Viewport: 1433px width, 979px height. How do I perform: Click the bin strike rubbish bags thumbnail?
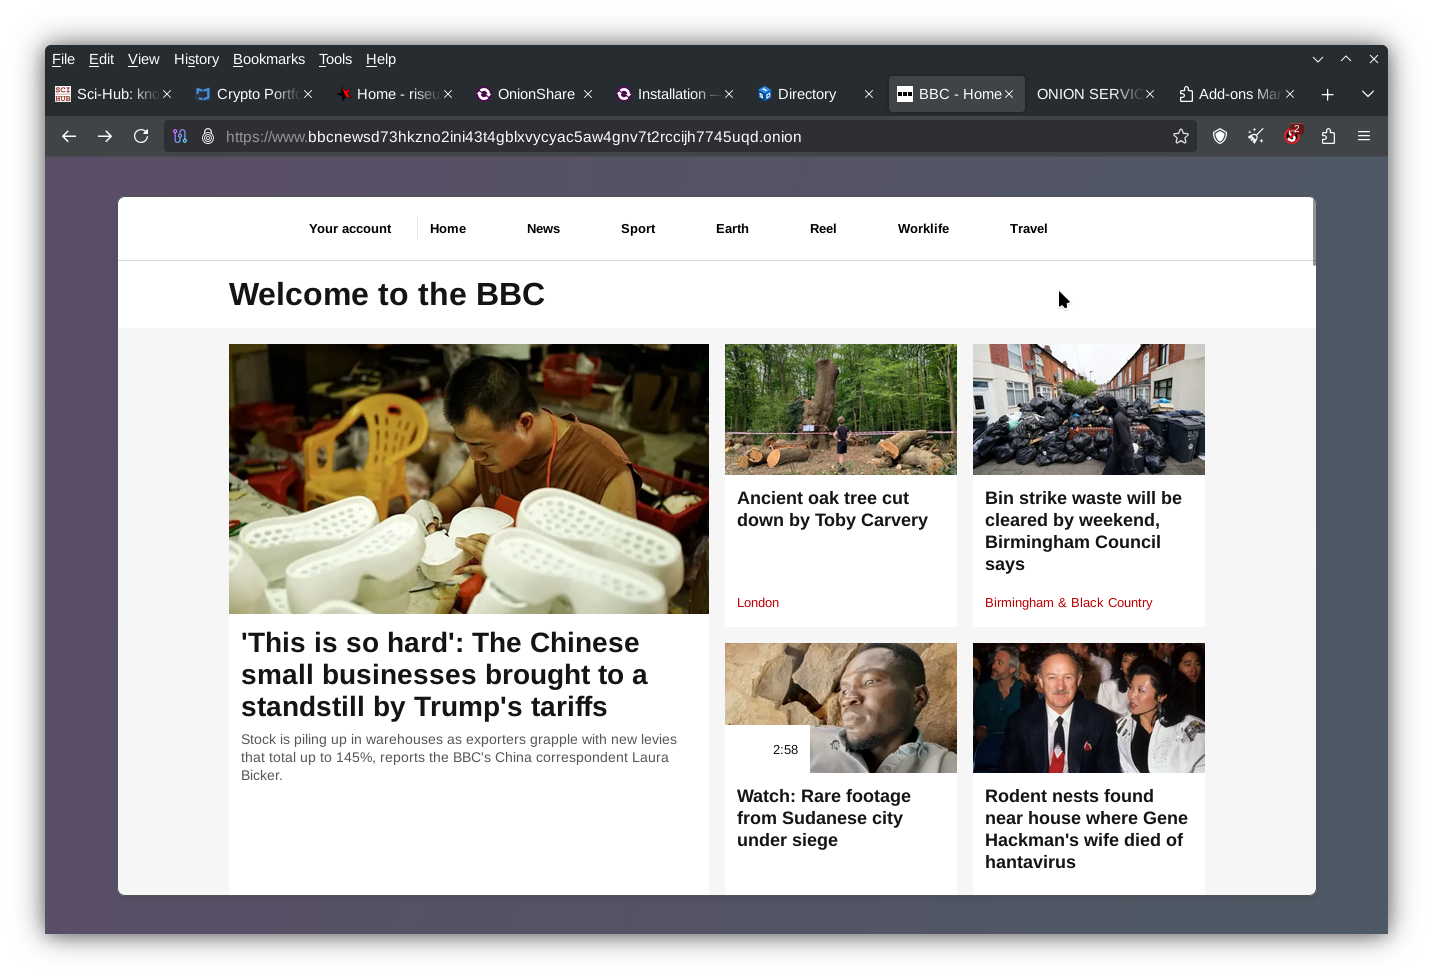point(1089,409)
